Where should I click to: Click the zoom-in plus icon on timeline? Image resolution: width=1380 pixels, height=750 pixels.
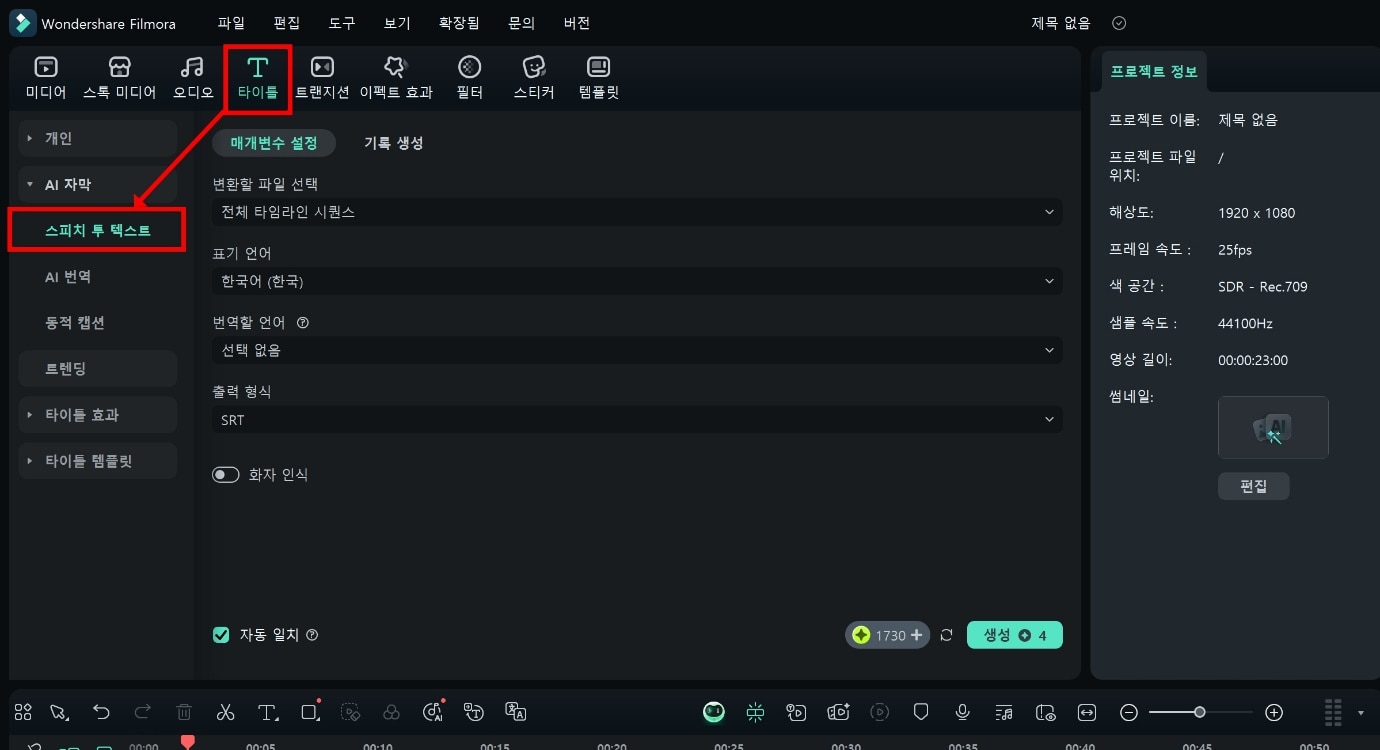coord(1274,712)
